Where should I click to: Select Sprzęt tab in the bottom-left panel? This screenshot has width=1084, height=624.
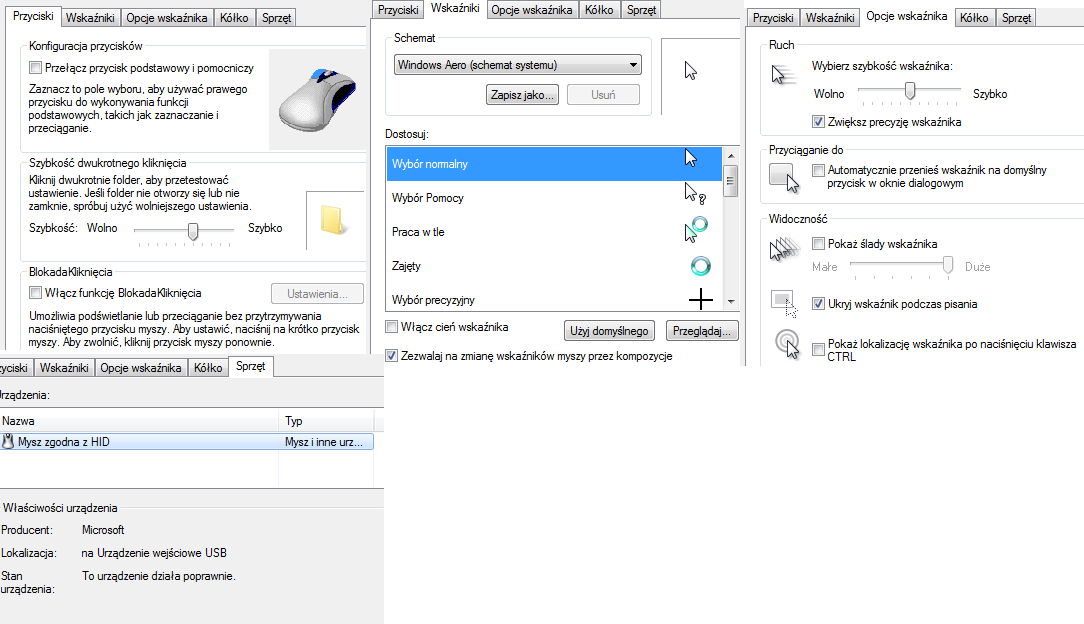(250, 366)
